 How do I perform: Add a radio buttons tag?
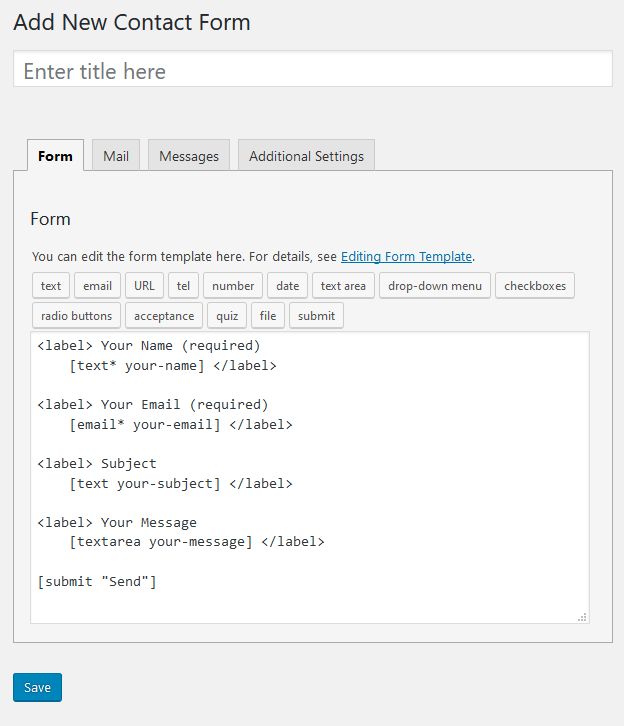click(77, 316)
